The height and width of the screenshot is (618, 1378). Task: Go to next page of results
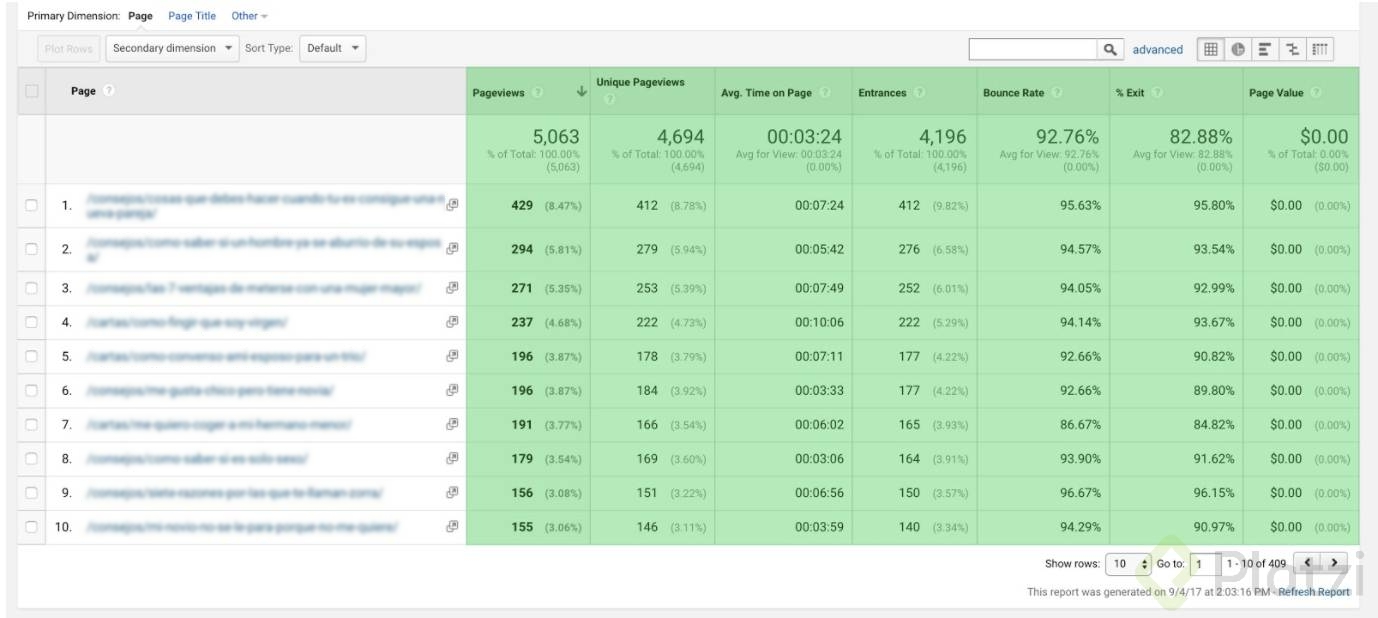click(x=1333, y=563)
